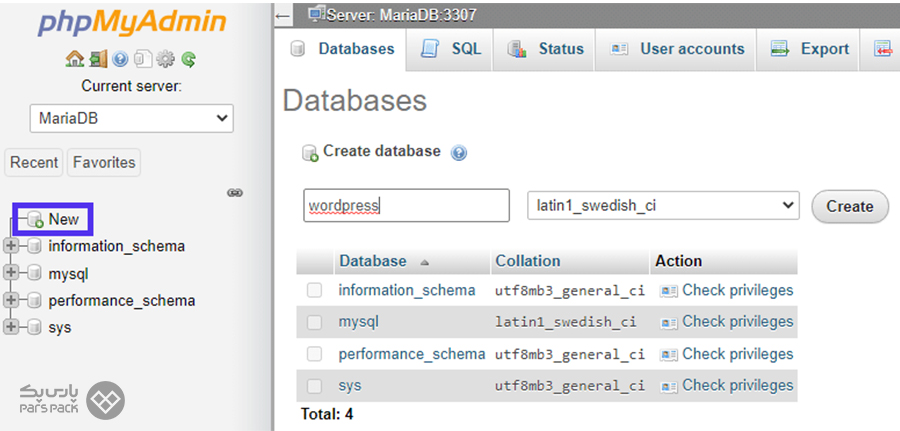This screenshot has width=900, height=431.
Task: Open mysql link in Databases table
Action: coord(358,323)
